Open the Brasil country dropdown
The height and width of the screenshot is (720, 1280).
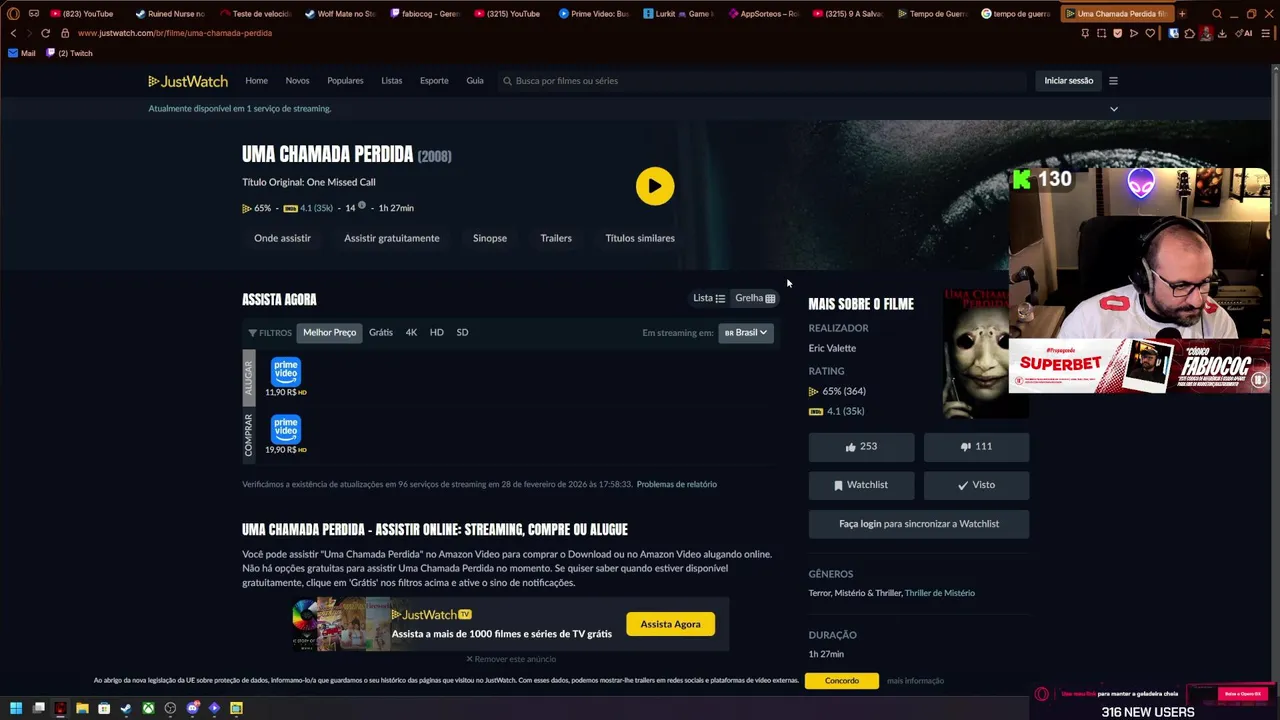(746, 333)
